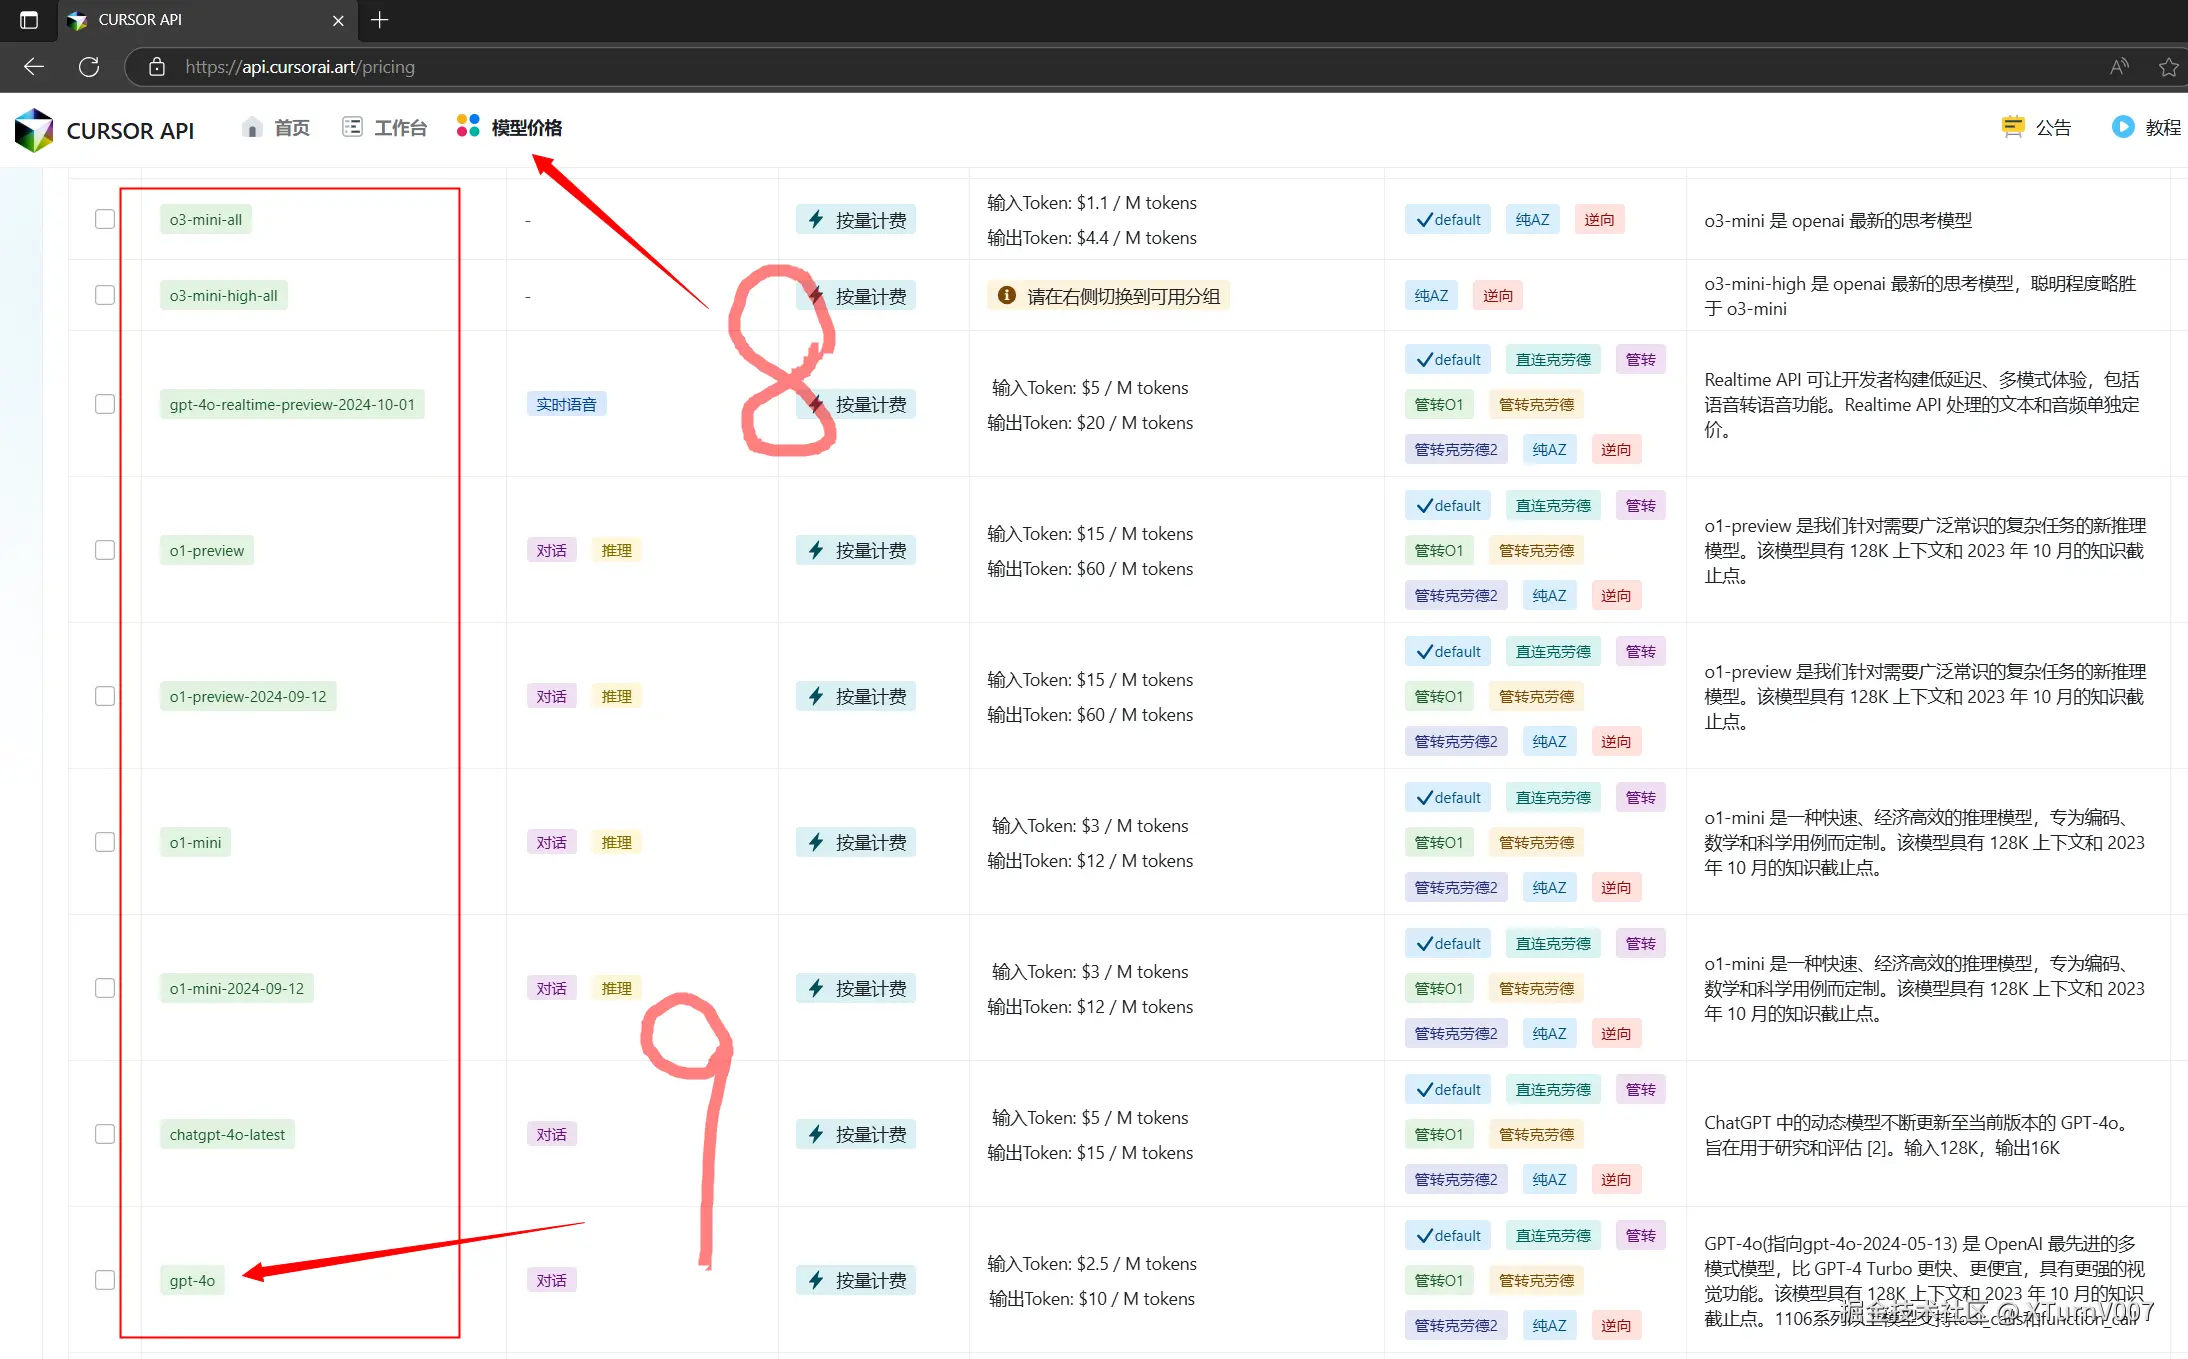Reload the page with the refresh icon
The width and height of the screenshot is (2188, 1359).
point(89,67)
